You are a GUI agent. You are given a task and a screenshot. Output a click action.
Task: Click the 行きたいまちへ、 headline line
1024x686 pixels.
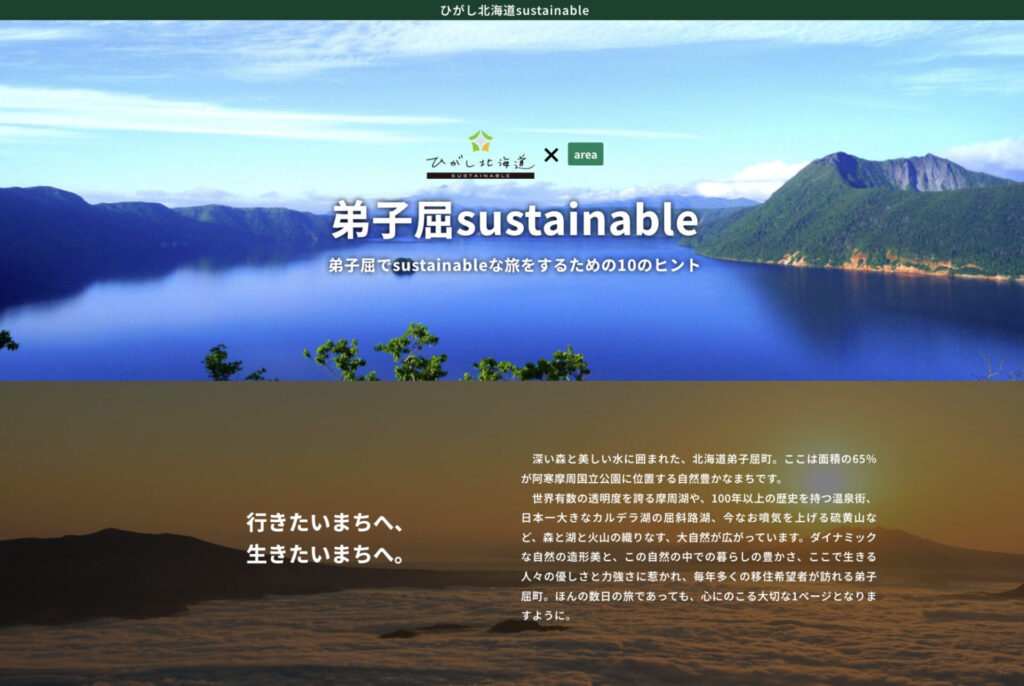(x=325, y=523)
